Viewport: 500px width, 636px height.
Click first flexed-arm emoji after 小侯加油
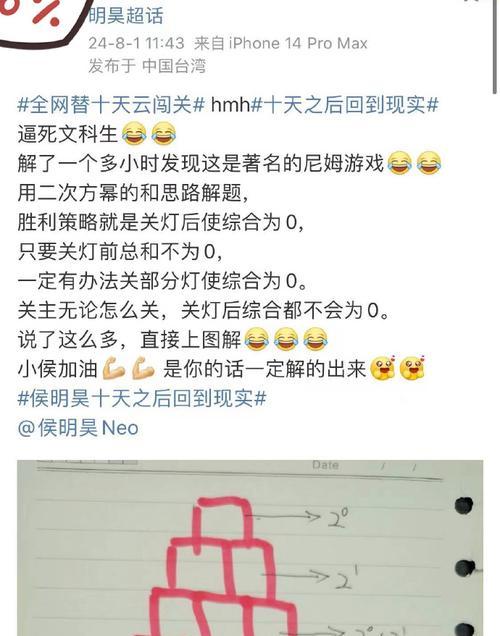pos(114,368)
